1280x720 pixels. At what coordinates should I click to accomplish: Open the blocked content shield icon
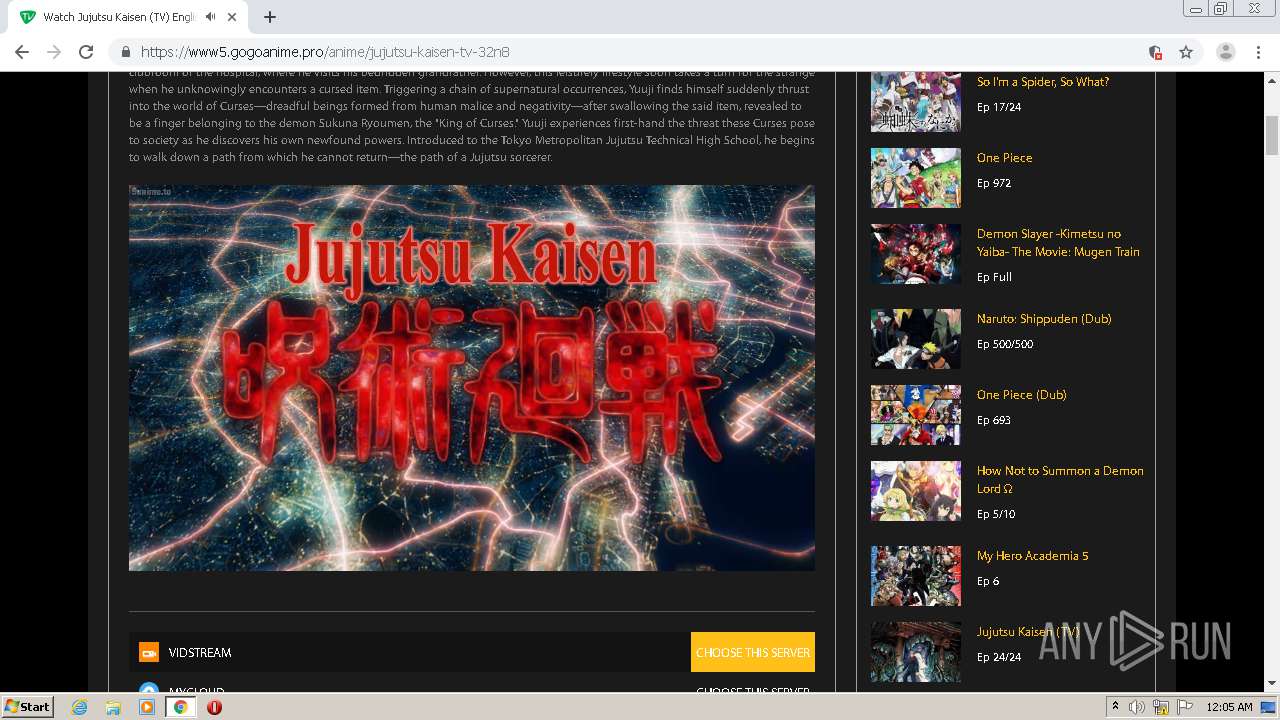coord(1155,52)
